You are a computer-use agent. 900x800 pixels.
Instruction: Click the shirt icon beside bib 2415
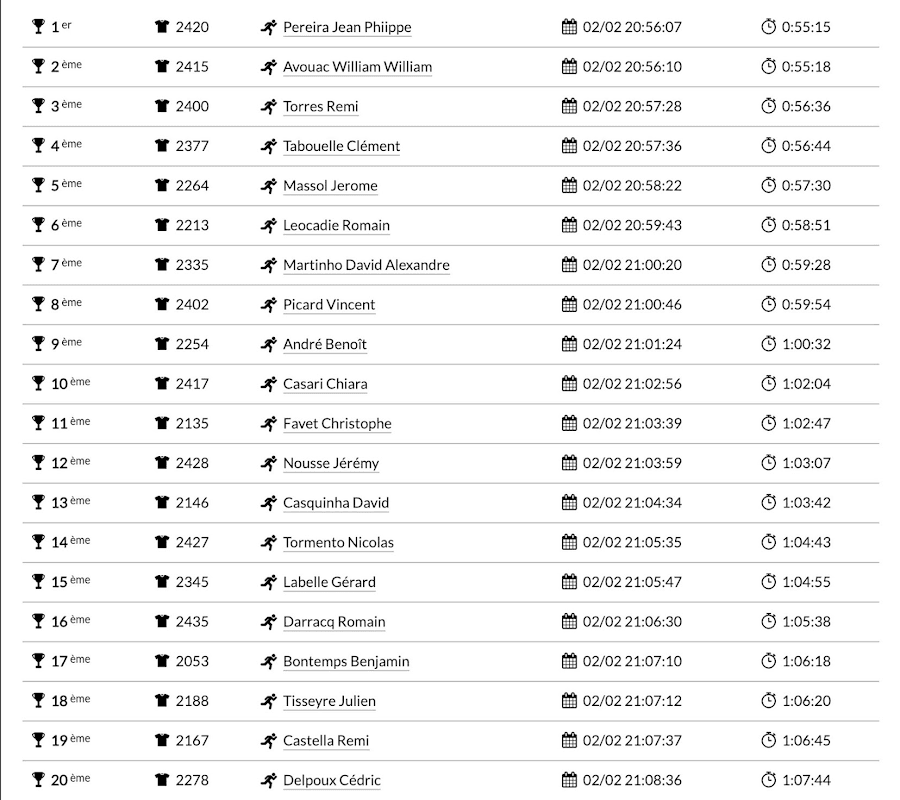[x=162, y=67]
